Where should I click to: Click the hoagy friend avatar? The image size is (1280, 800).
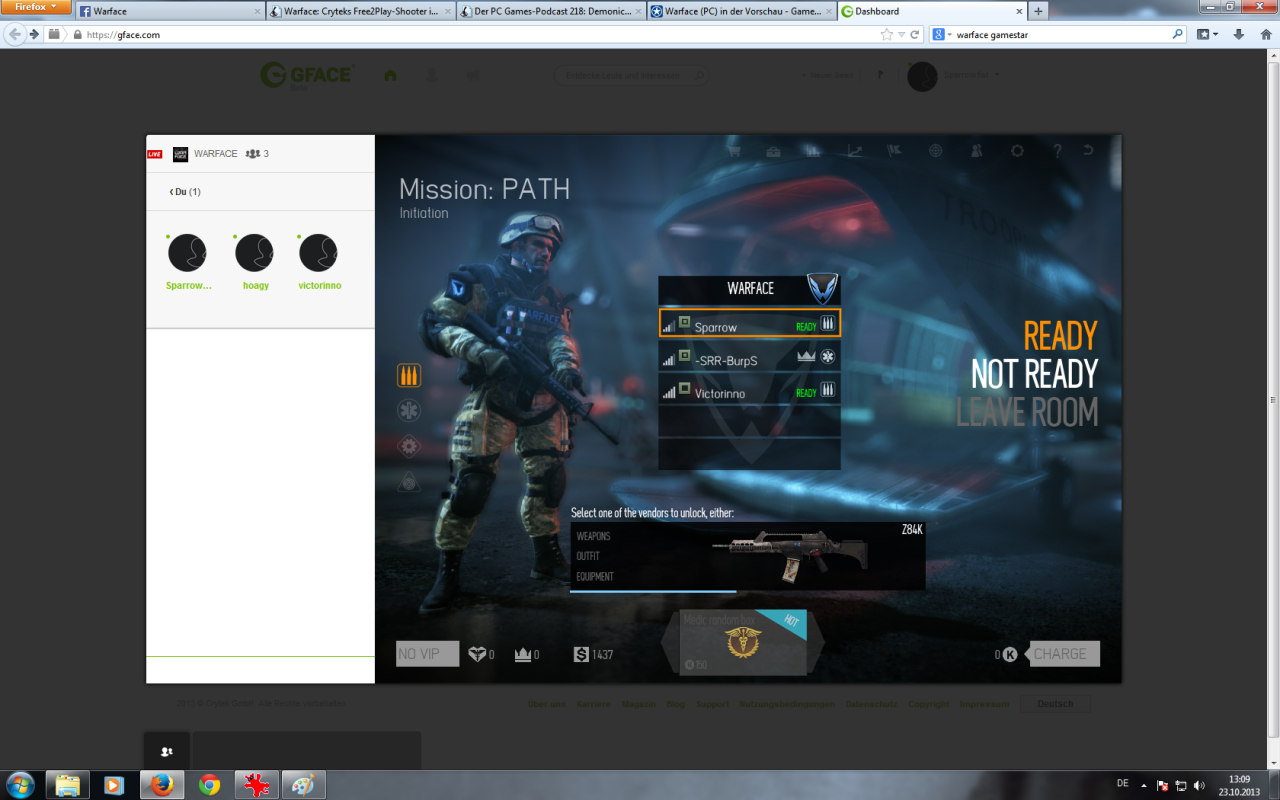(254, 253)
